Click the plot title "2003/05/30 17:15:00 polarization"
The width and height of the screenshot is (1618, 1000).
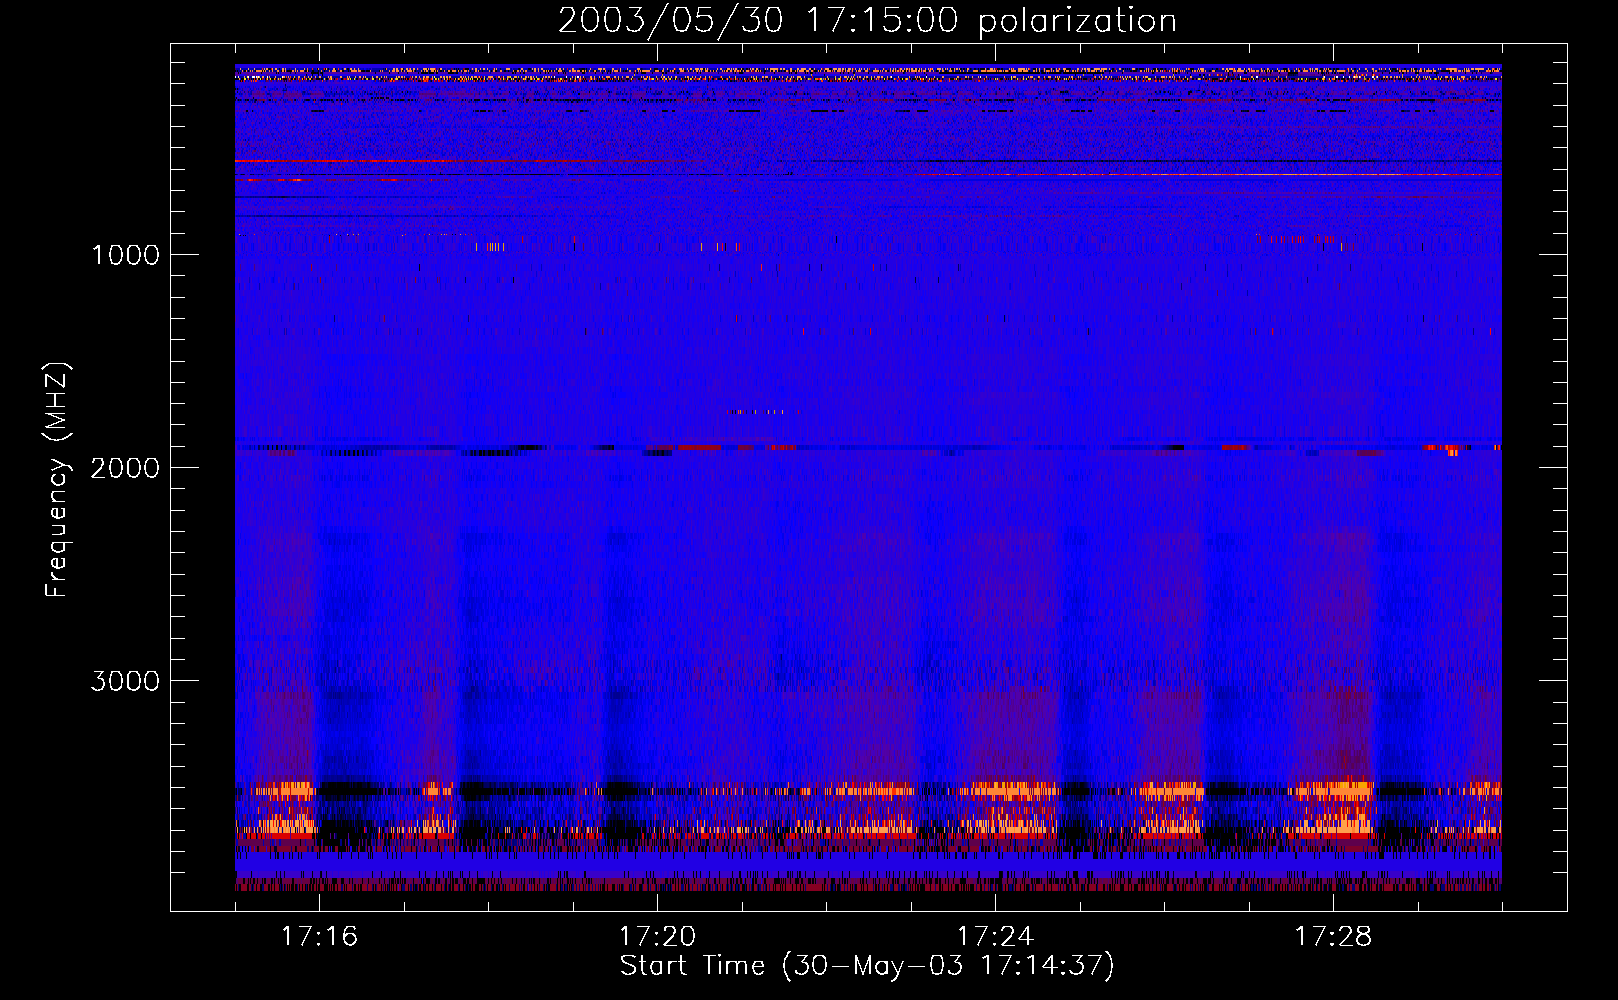(x=867, y=21)
